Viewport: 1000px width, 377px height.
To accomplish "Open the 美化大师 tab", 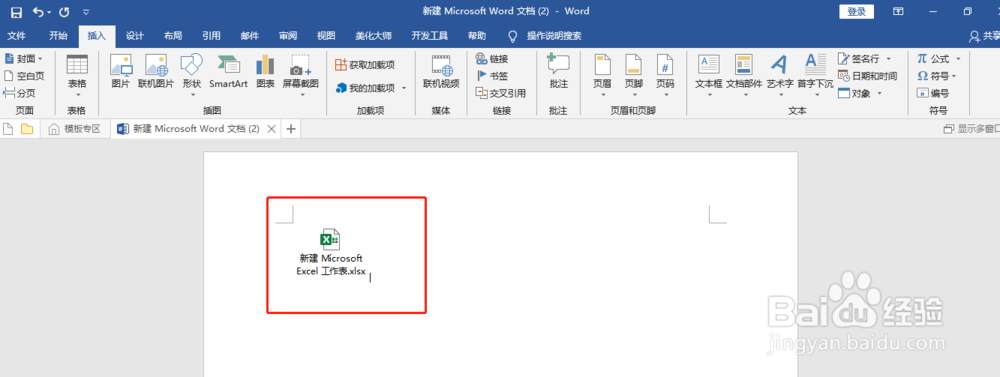I will coord(374,36).
